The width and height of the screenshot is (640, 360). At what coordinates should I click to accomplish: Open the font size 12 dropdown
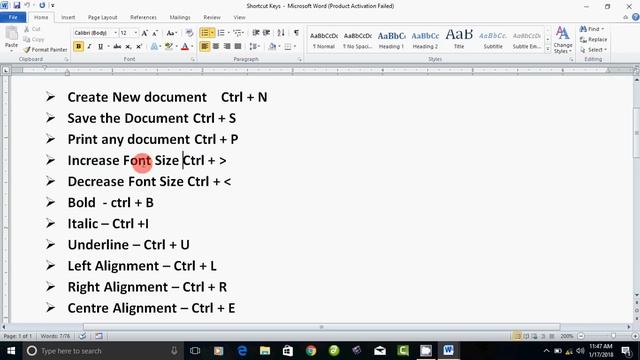(136, 33)
